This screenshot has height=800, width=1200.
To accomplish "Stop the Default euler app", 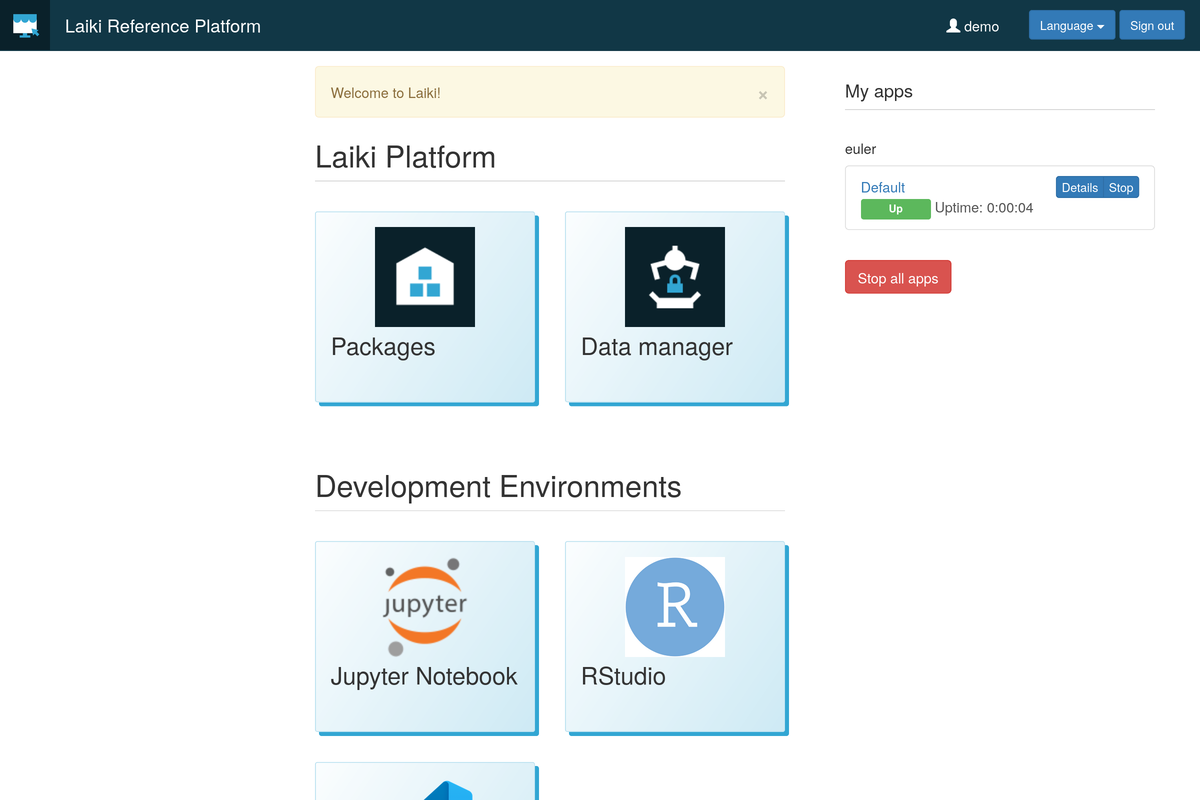I will pos(1121,187).
